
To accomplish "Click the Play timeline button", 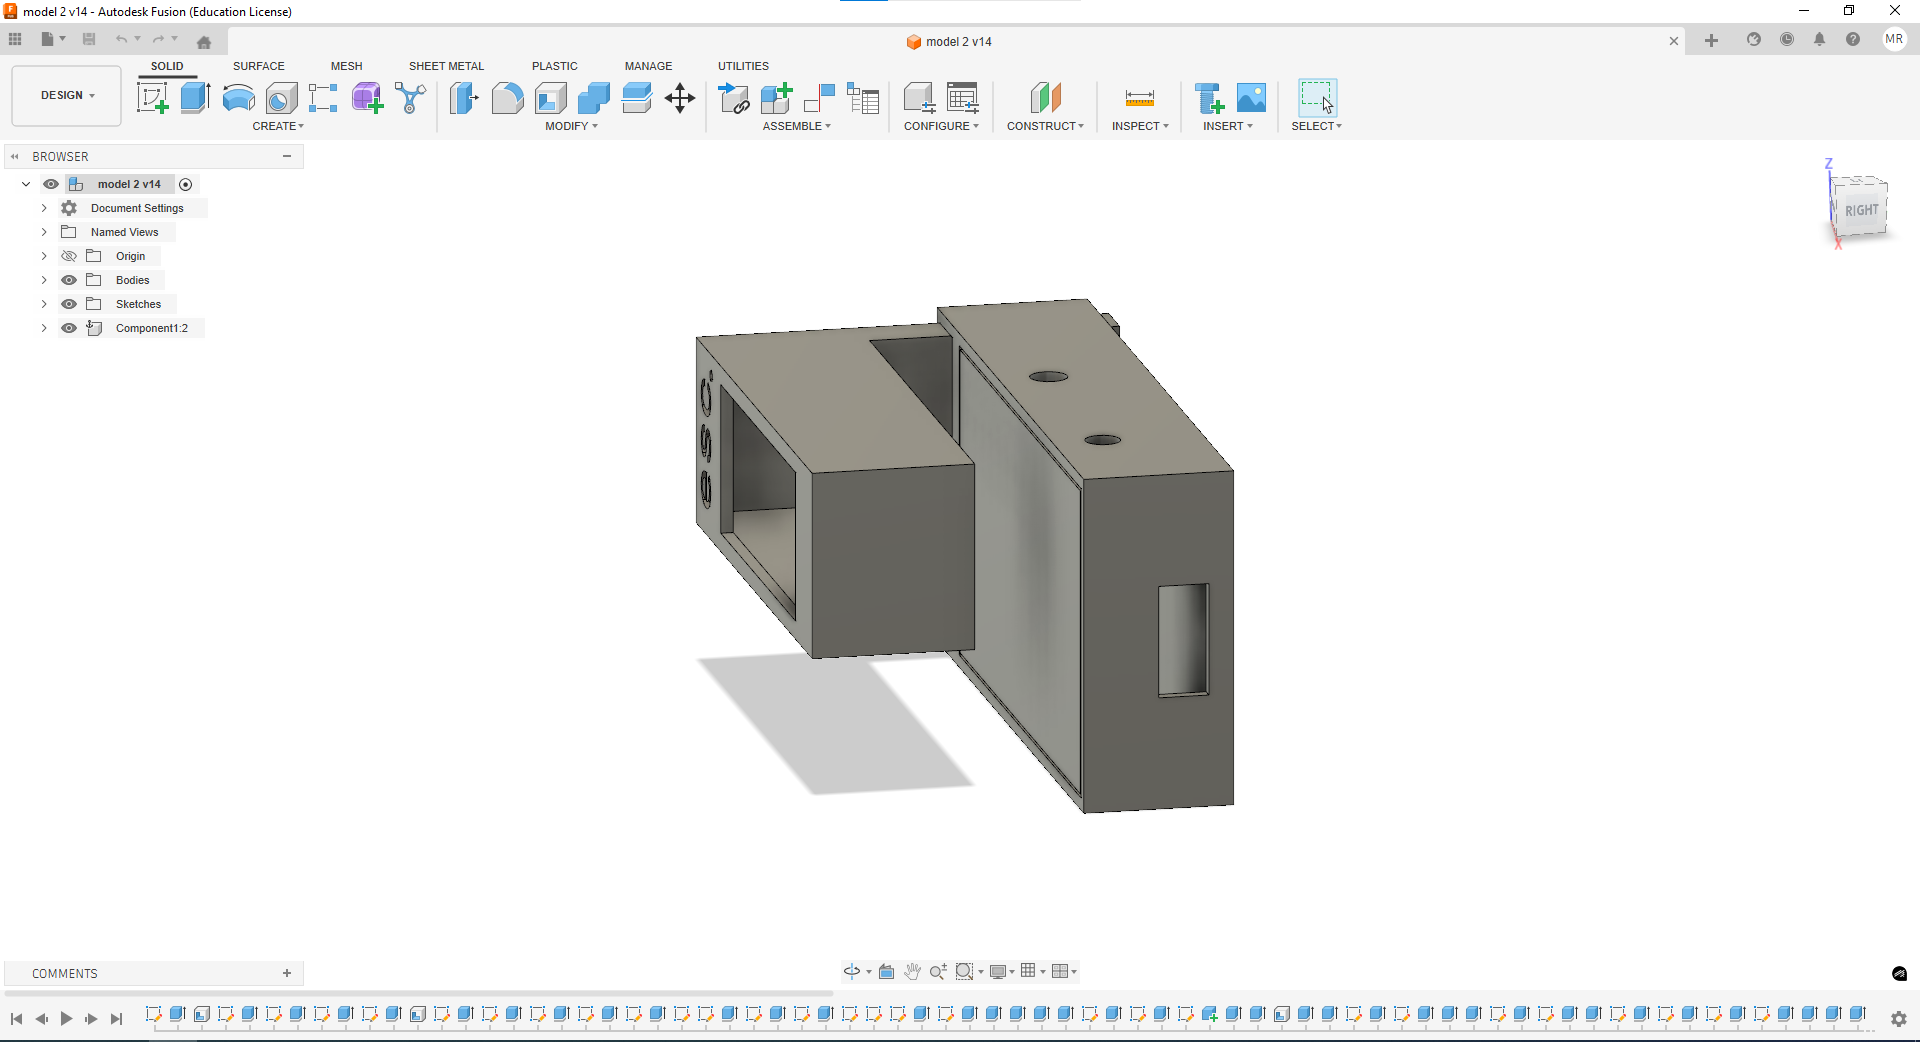I will (x=66, y=1018).
